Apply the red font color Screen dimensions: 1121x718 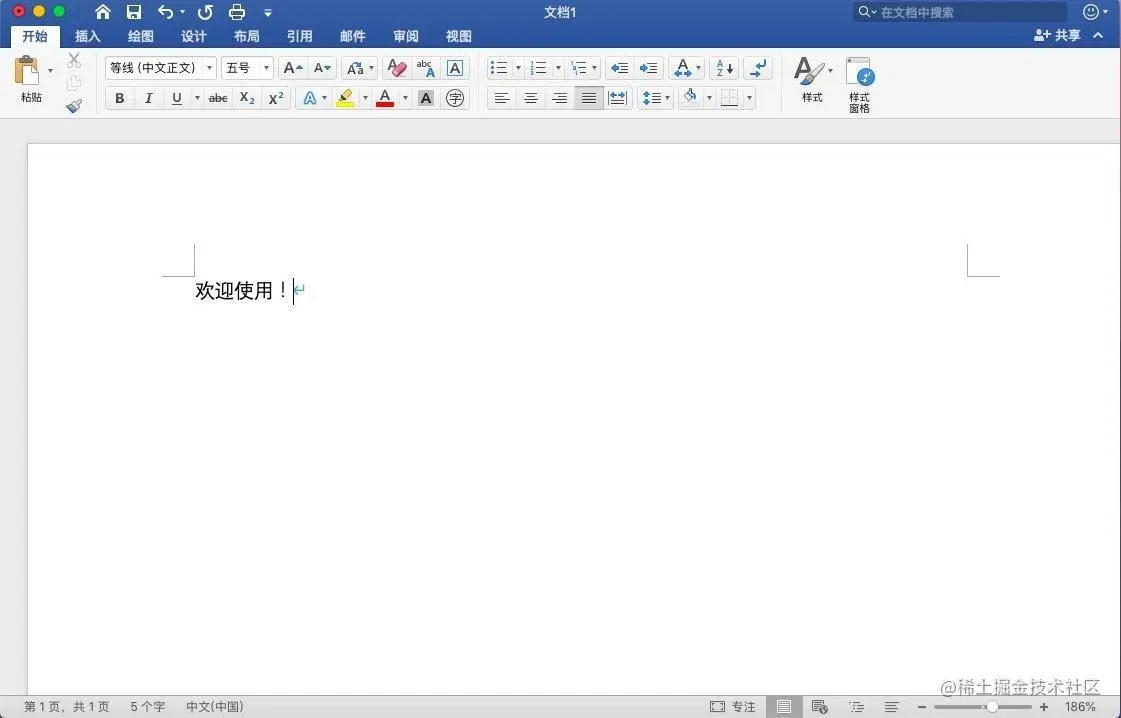(385, 98)
